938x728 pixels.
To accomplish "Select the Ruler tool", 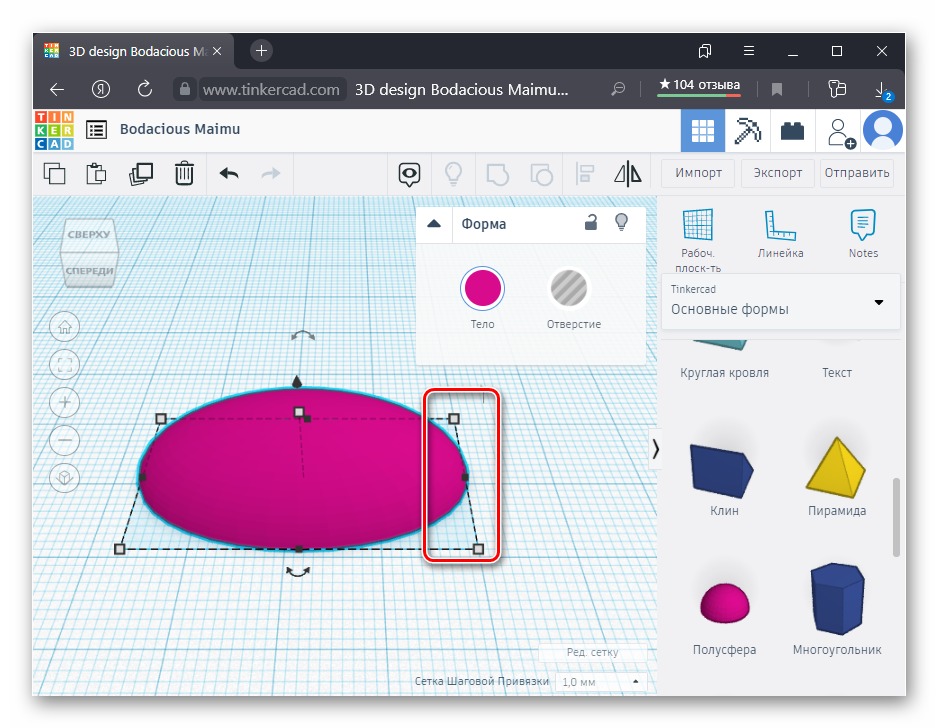I will point(780,234).
